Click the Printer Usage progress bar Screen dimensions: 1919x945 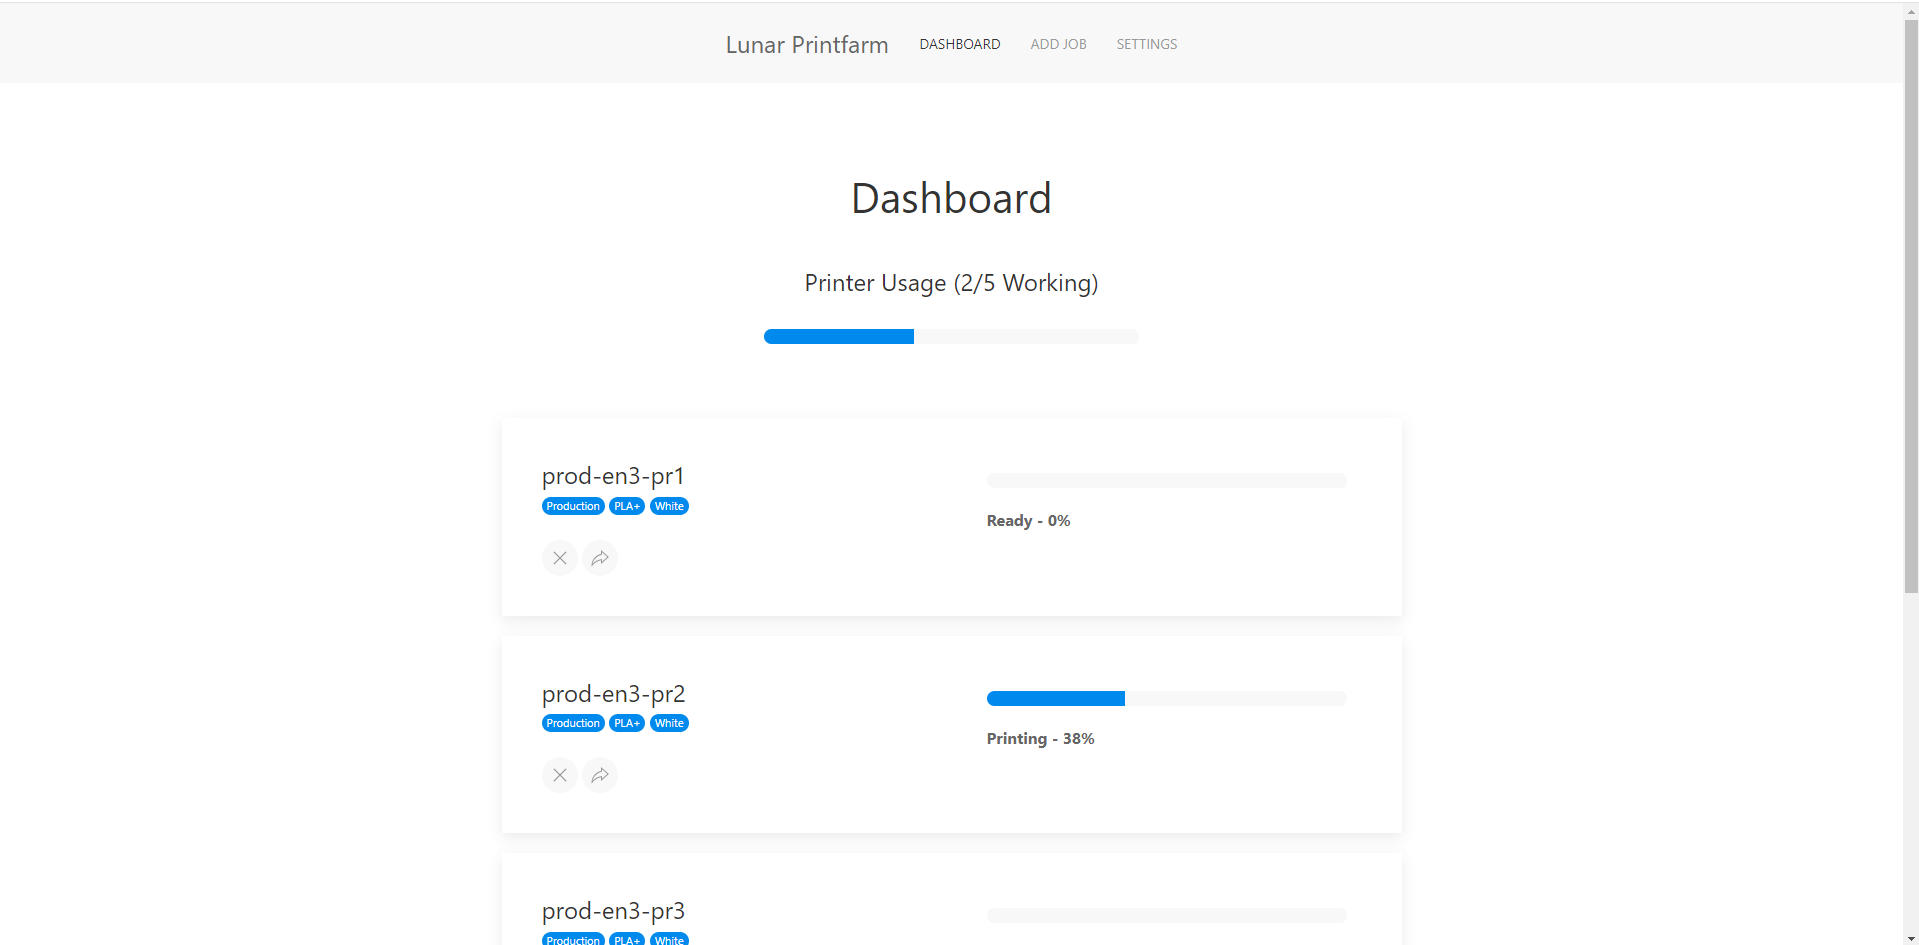950,337
